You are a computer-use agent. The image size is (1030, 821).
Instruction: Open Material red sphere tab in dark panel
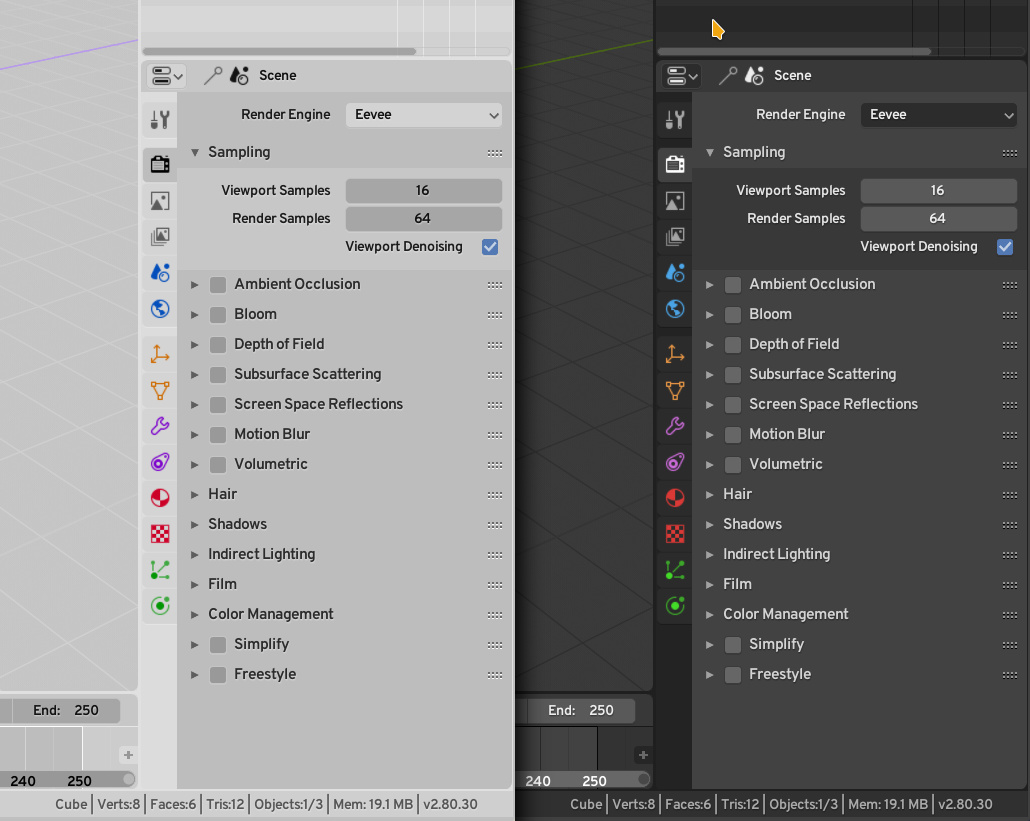point(675,498)
